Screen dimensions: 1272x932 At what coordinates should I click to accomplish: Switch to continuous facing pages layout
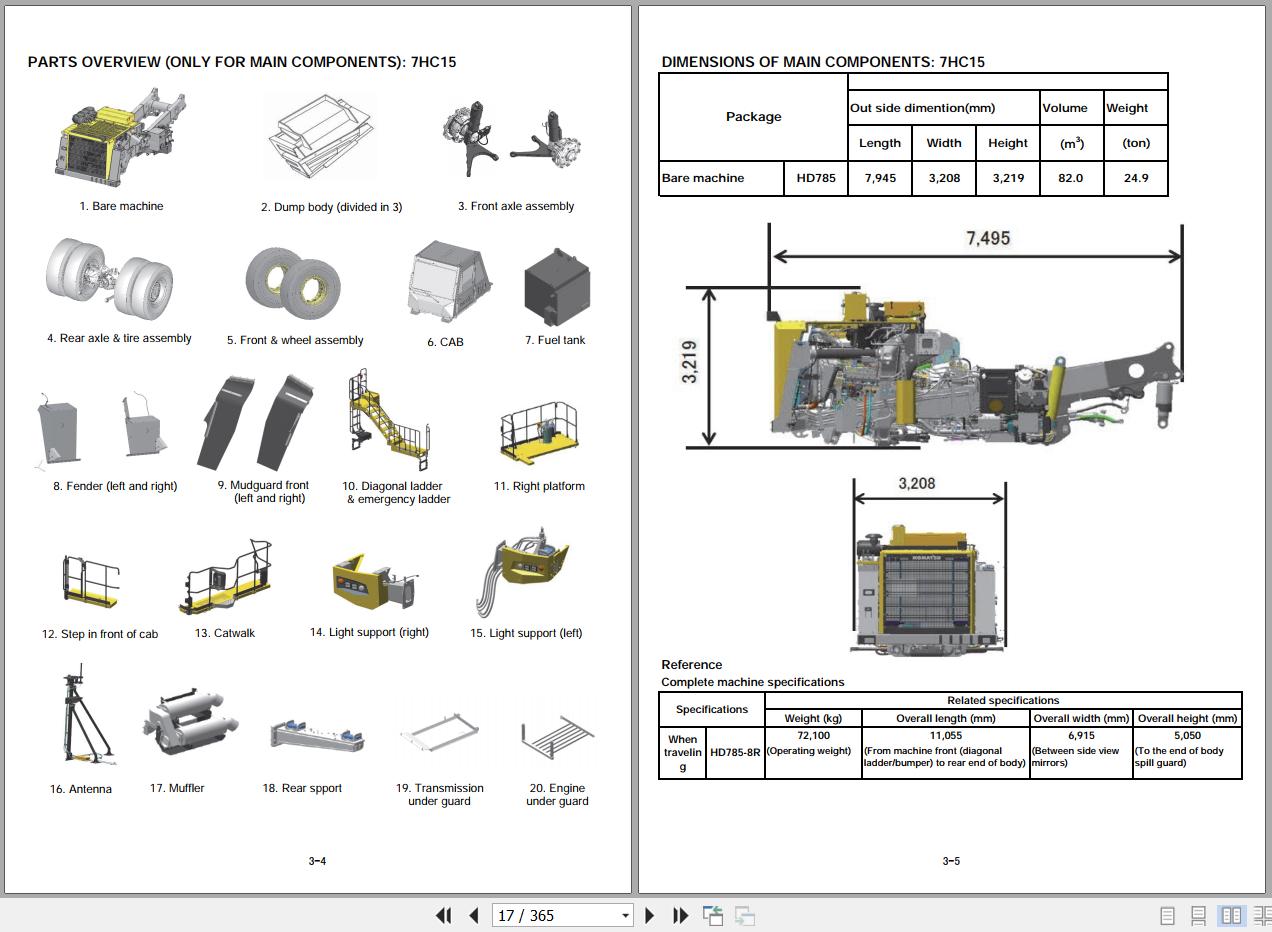(x=1261, y=915)
